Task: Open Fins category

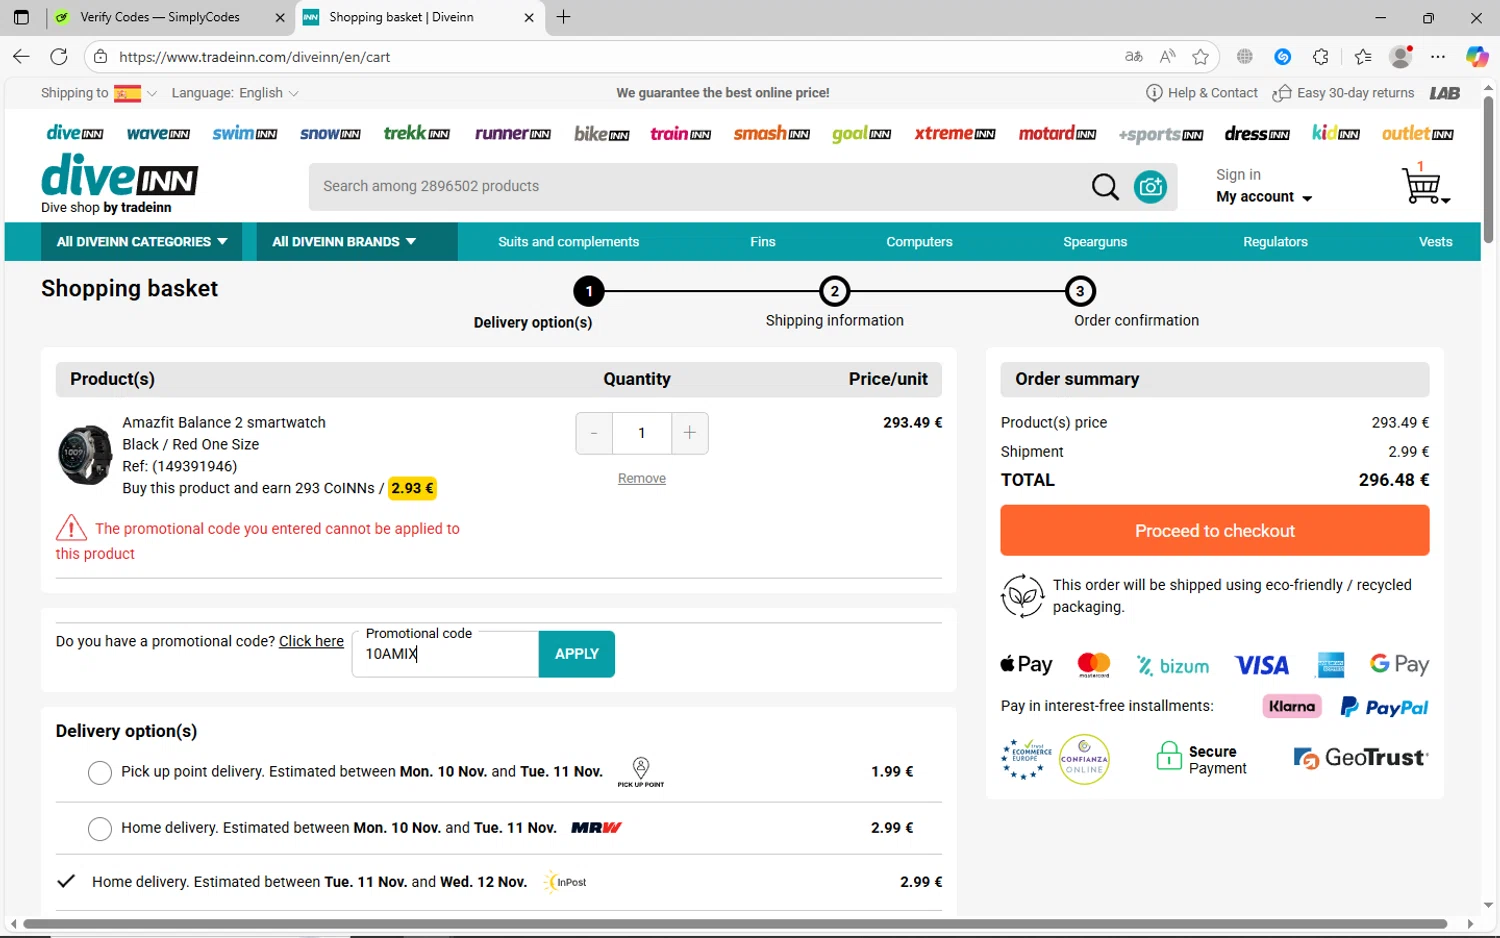Action: (763, 242)
